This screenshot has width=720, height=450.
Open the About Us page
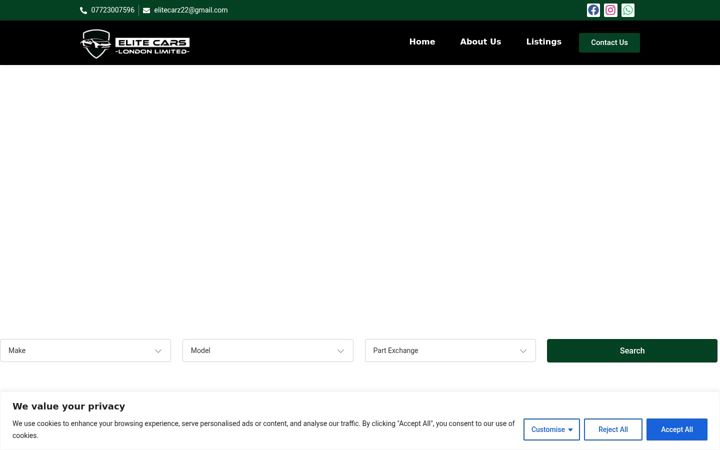coord(480,42)
